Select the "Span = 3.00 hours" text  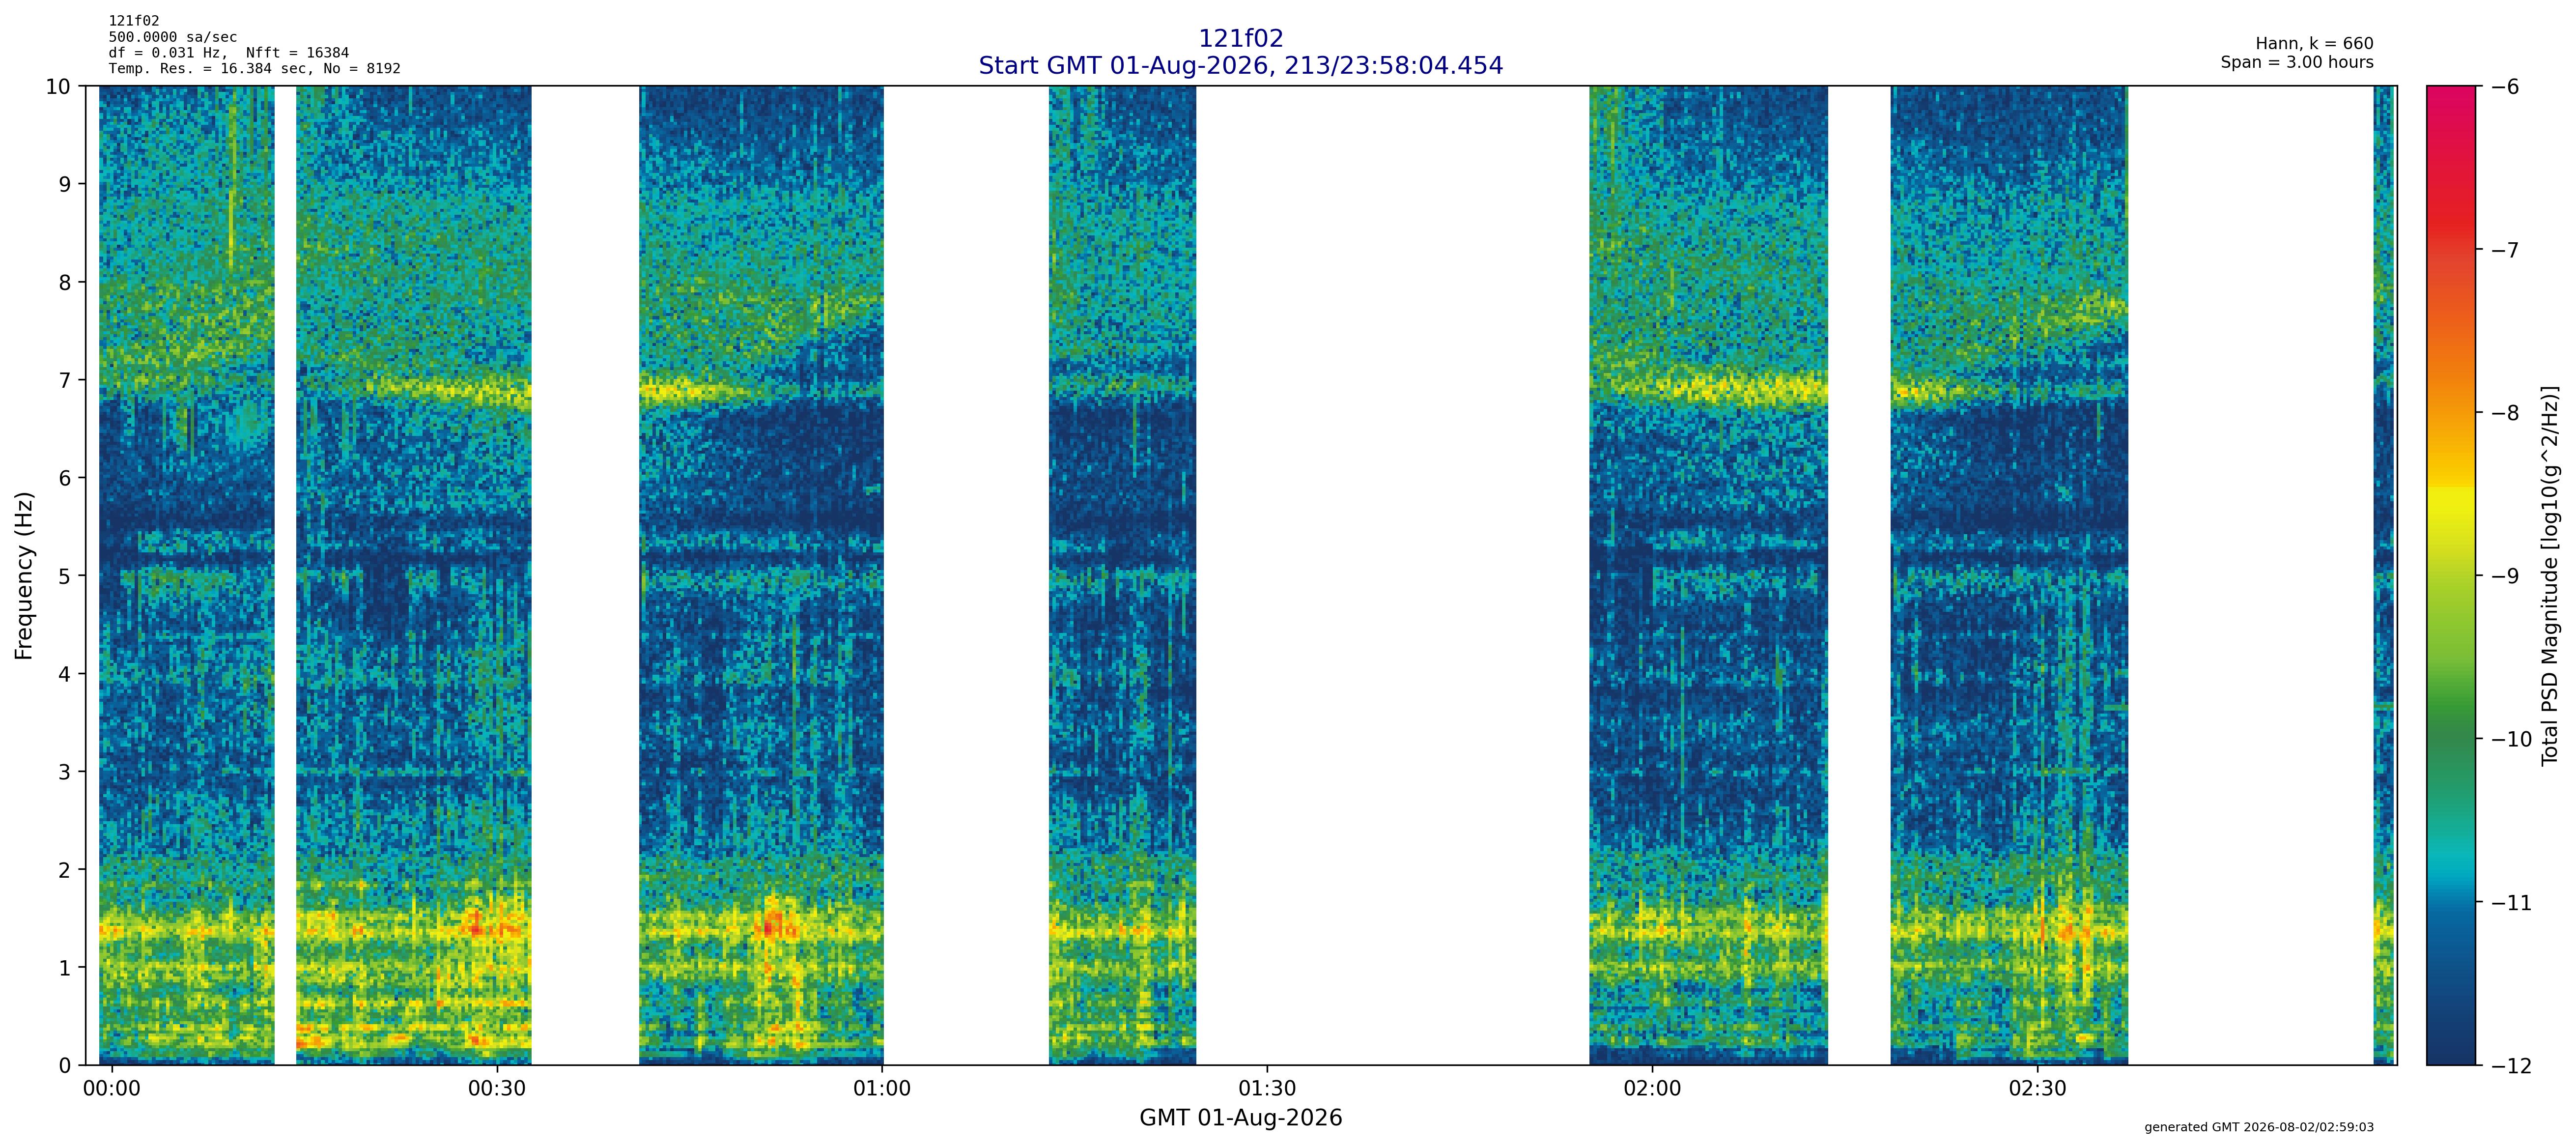(x=2297, y=62)
